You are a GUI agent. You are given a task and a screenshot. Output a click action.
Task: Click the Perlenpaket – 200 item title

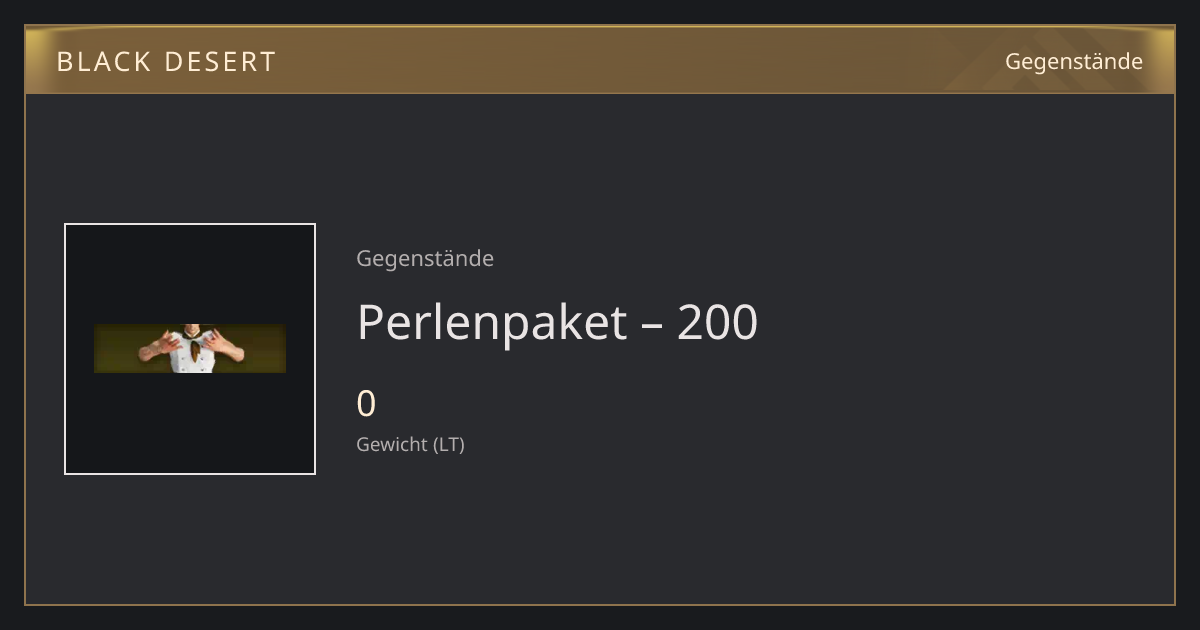click(557, 323)
